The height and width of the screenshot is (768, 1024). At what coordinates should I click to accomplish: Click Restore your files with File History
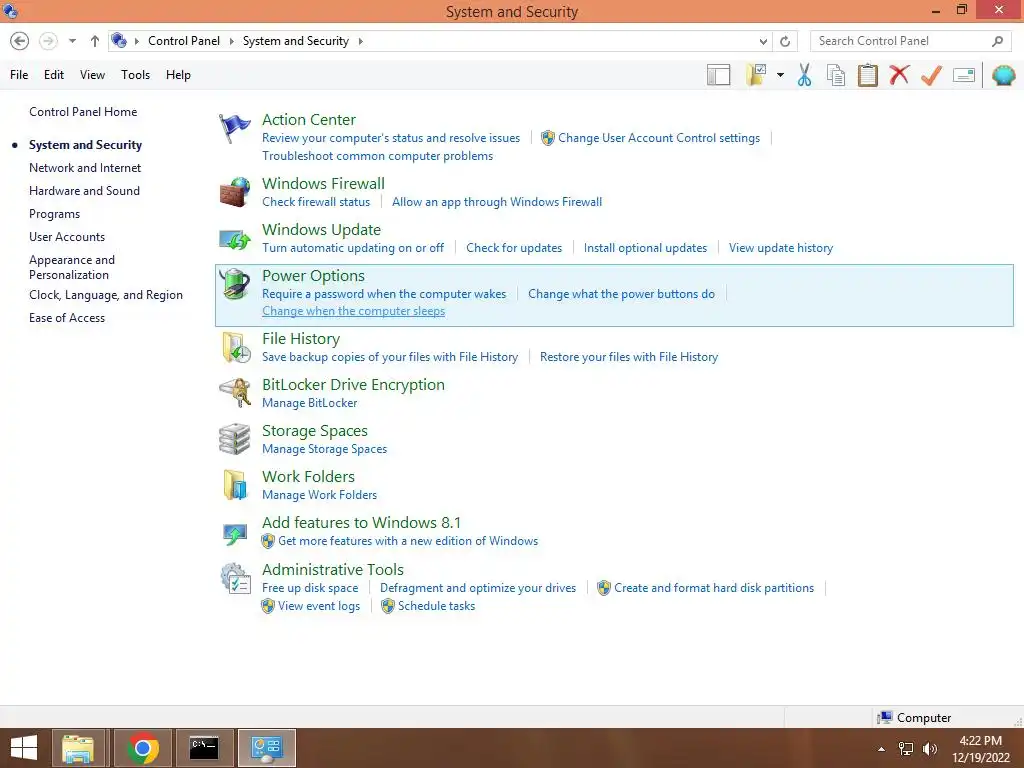(629, 357)
